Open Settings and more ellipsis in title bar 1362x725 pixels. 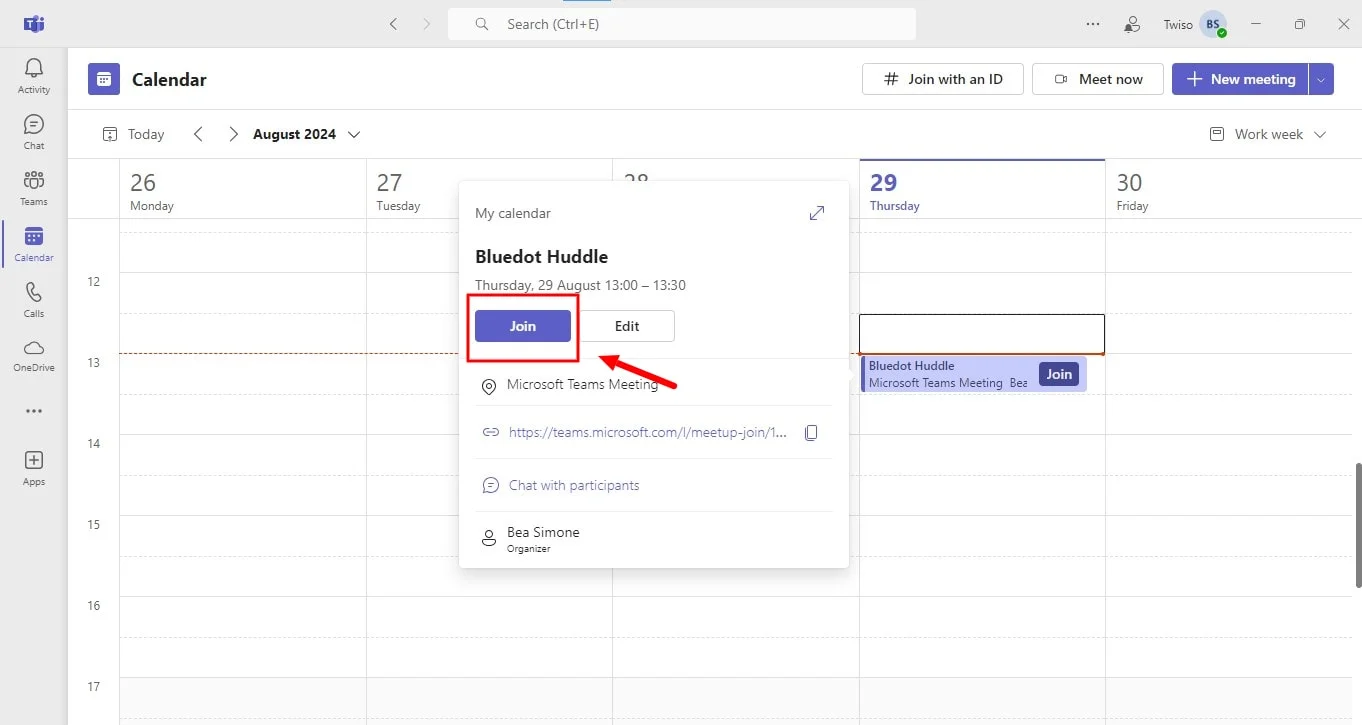(x=1093, y=24)
